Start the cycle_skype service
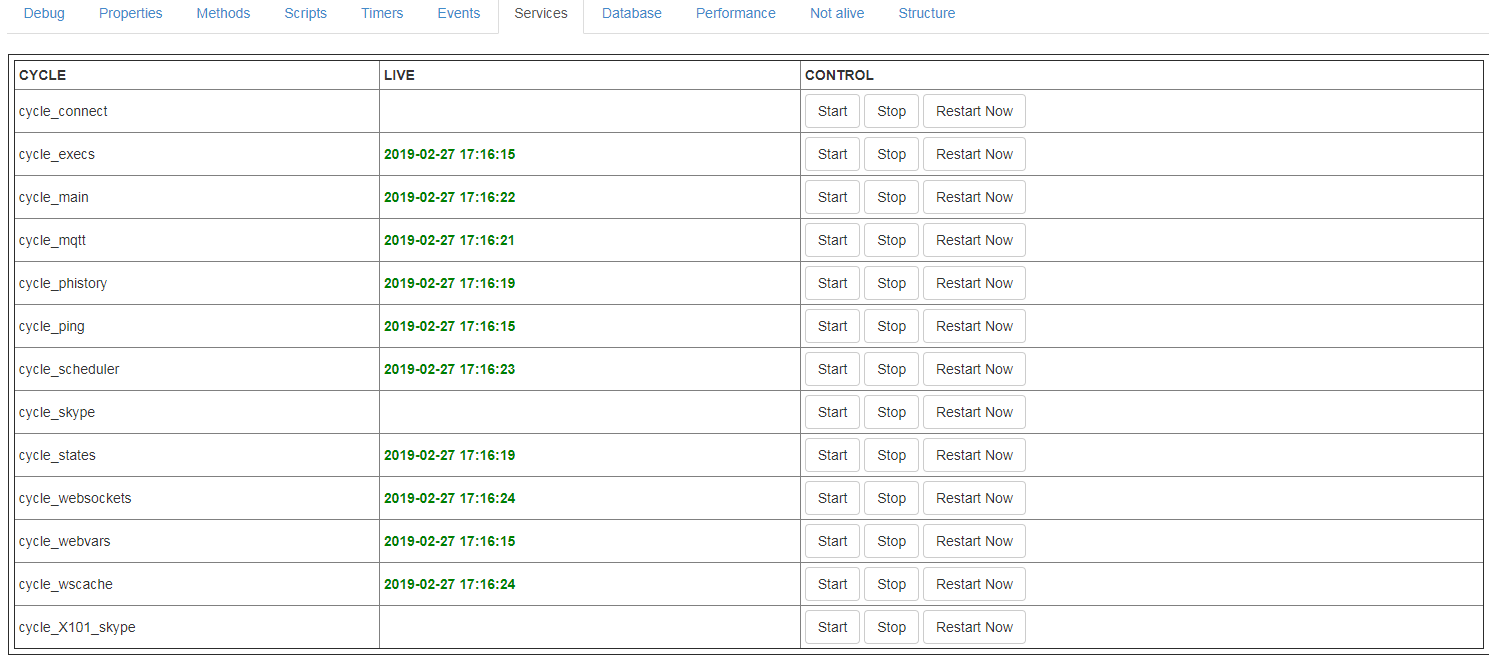Image resolution: width=1489 pixels, height=667 pixels. tap(832, 412)
